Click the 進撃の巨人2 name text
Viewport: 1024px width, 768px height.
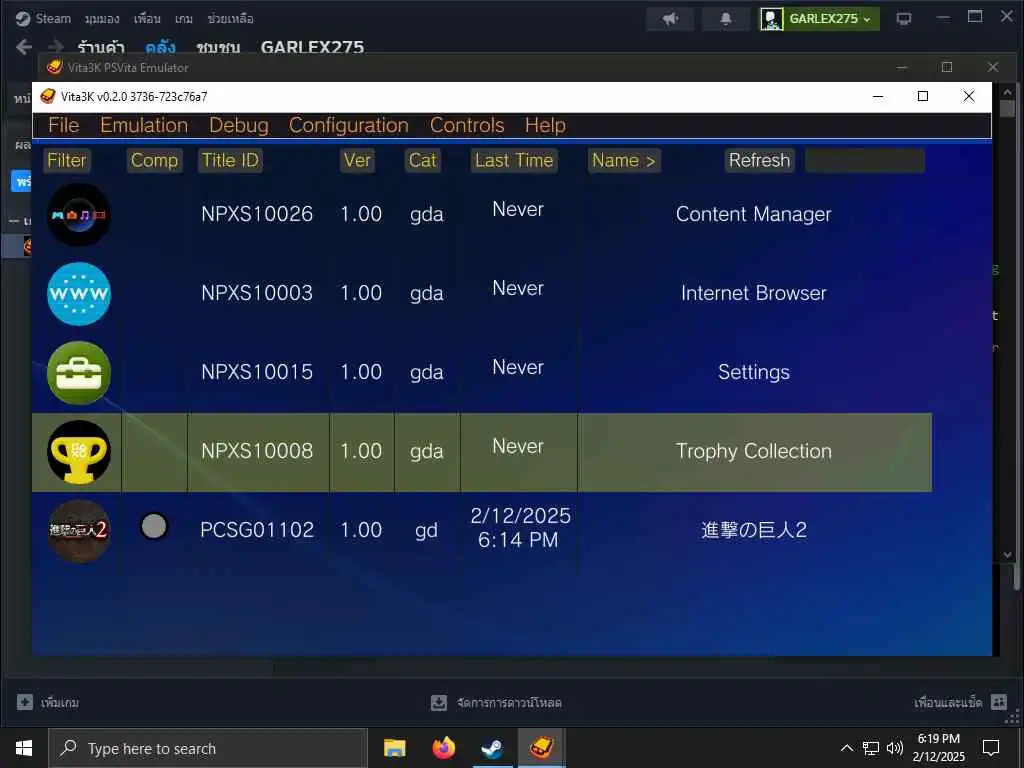tap(754, 530)
